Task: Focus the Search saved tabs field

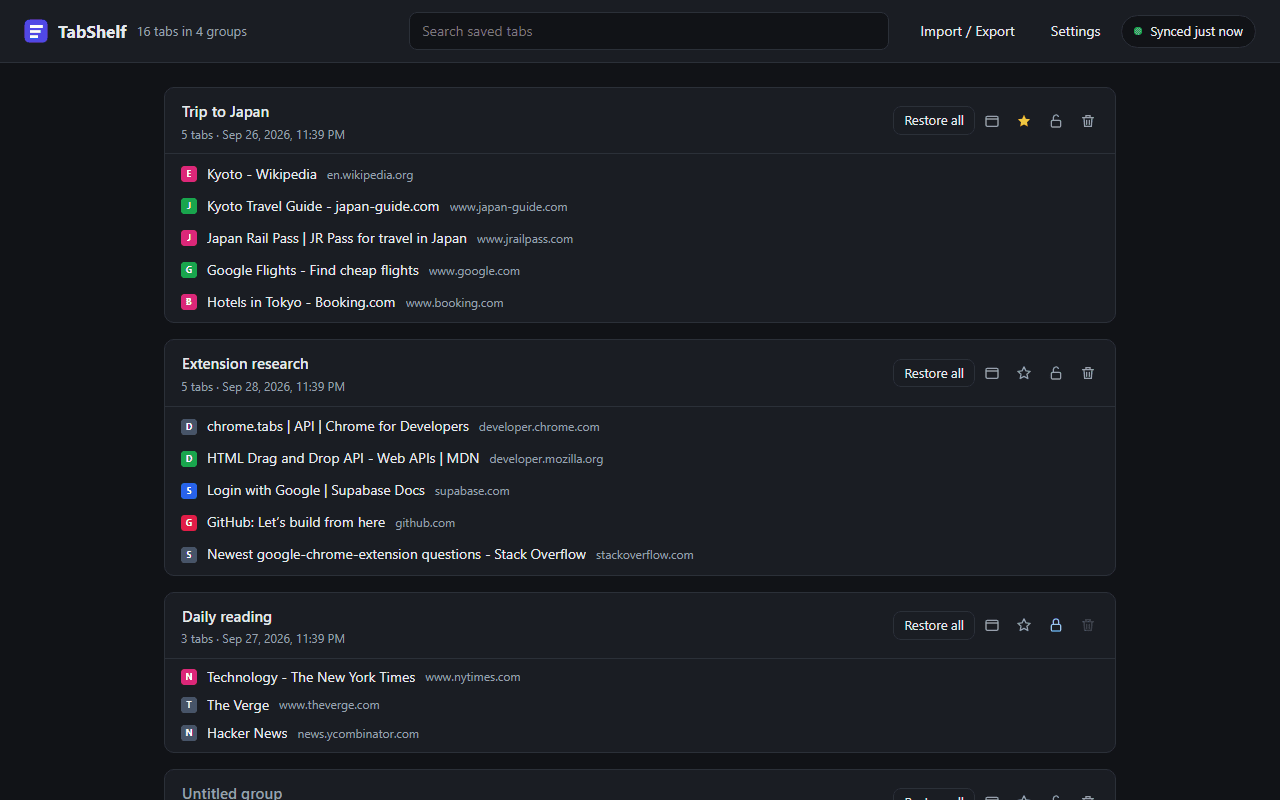Action: [x=649, y=31]
